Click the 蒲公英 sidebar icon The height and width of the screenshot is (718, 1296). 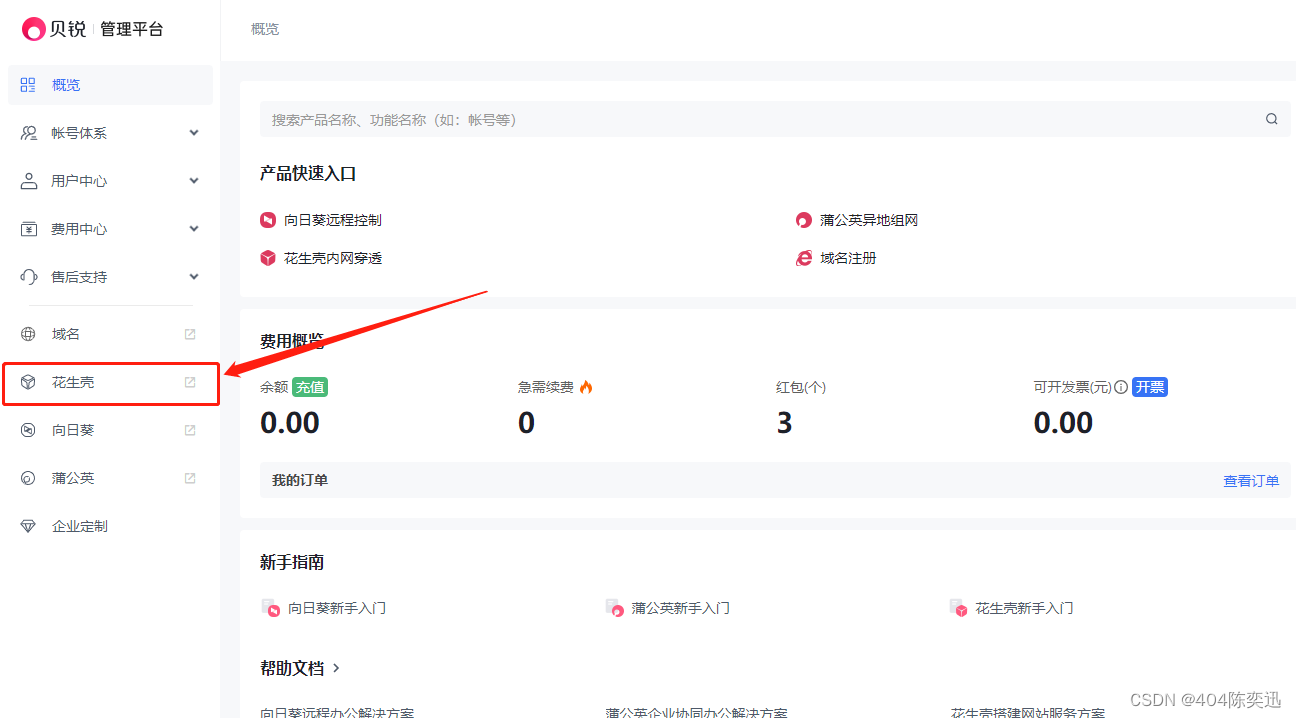28,478
